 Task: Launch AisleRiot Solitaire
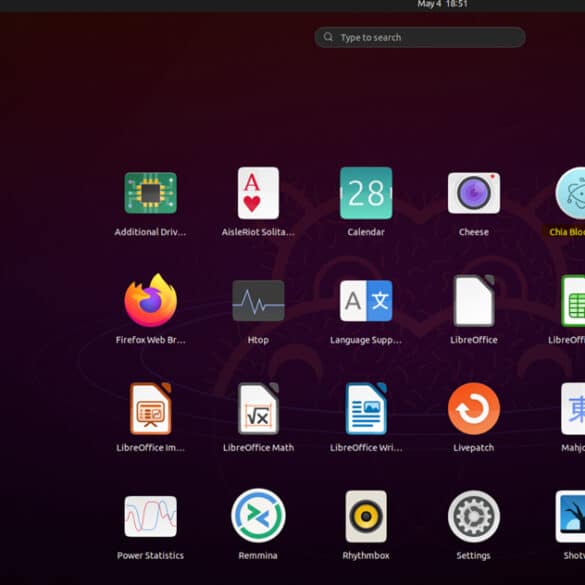(x=258, y=193)
